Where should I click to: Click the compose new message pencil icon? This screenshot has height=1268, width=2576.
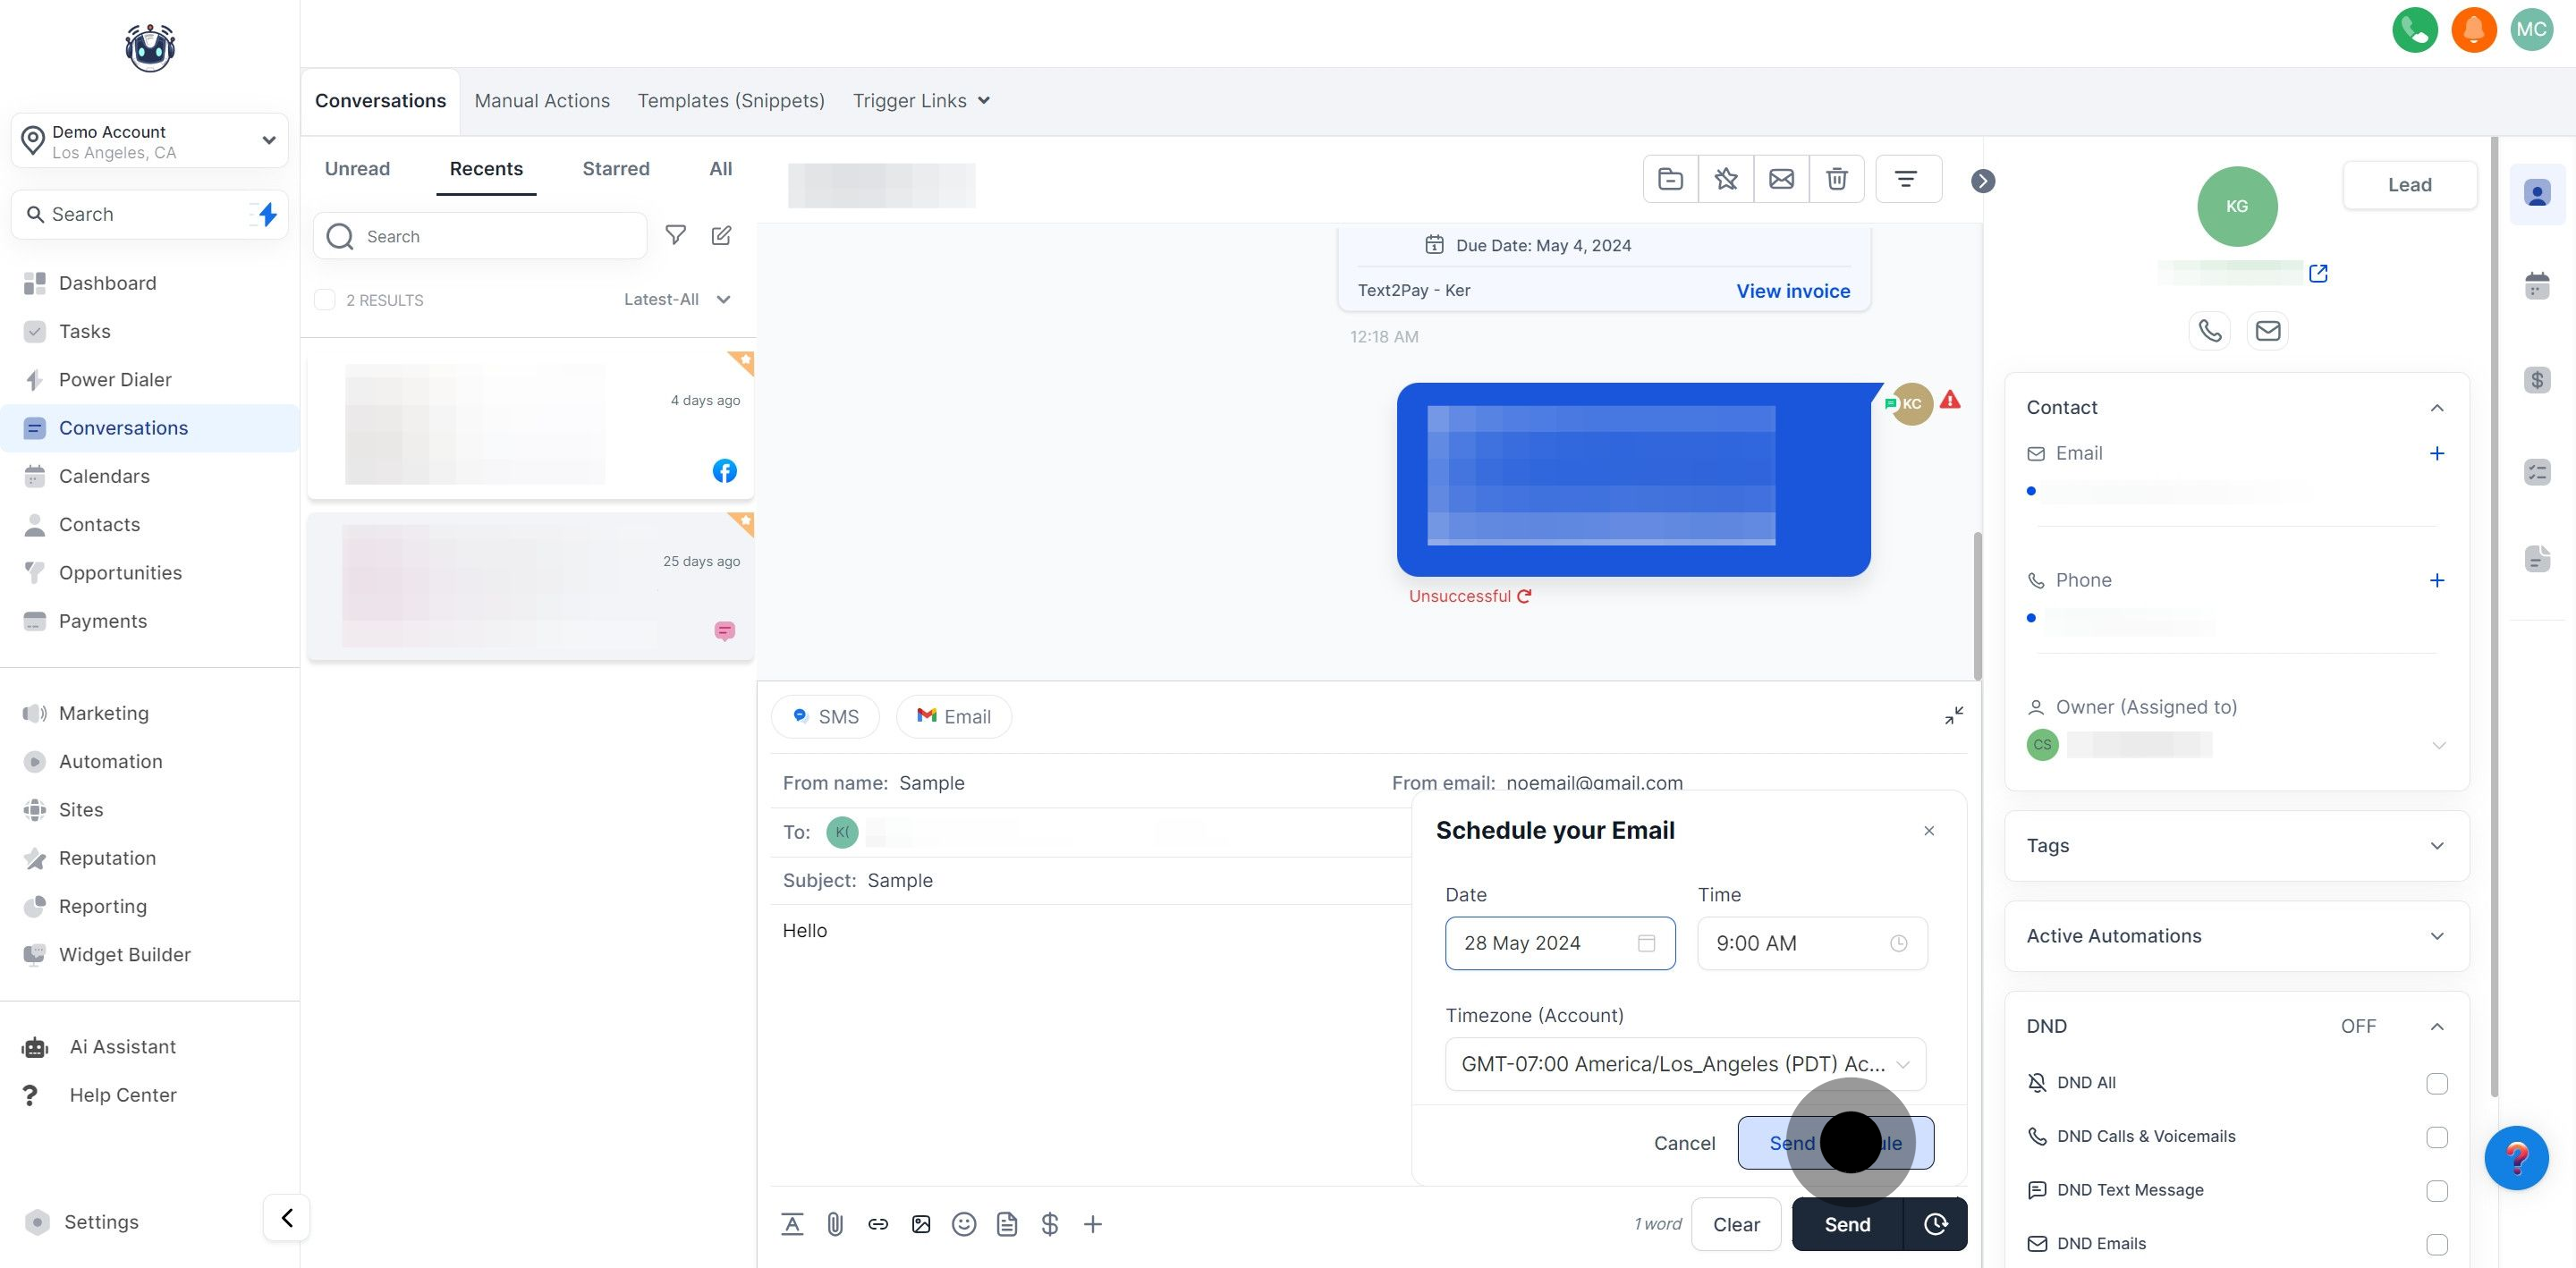(x=721, y=236)
